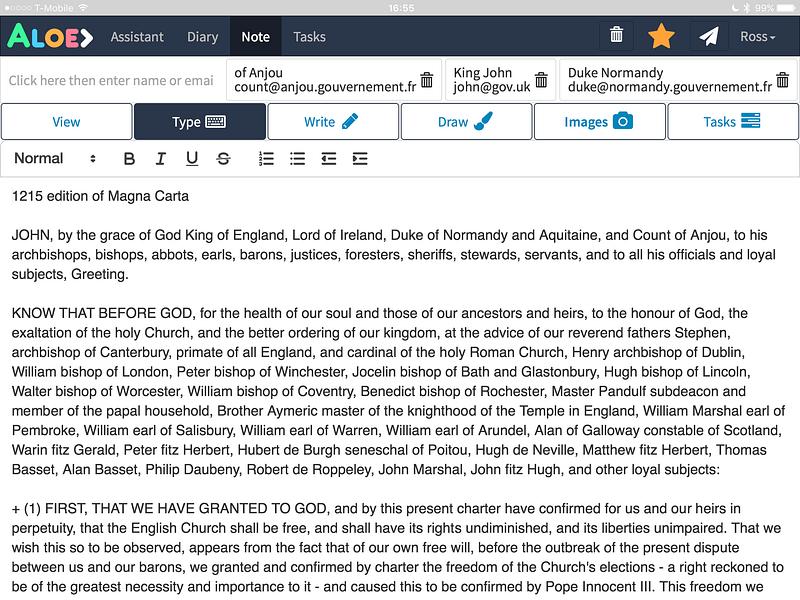The width and height of the screenshot is (800, 600).
Task: Open the Ross user menu
Action: (758, 37)
